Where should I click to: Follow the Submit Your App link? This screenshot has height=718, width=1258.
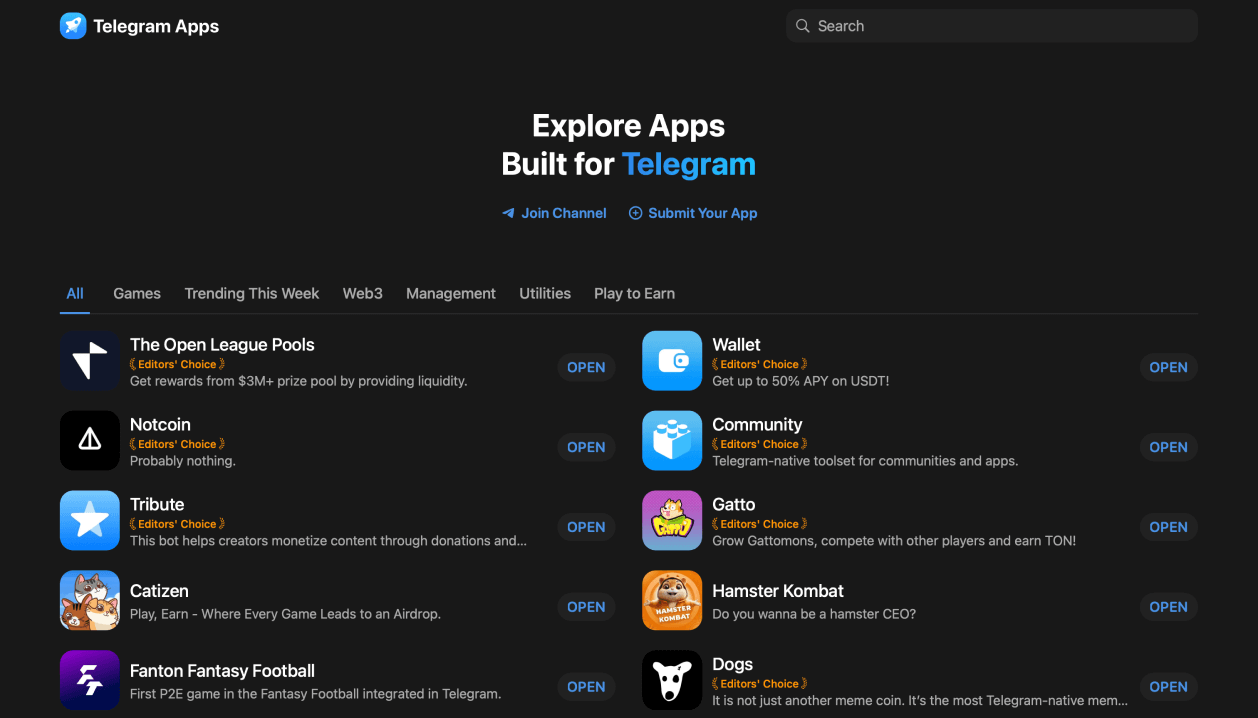click(693, 213)
